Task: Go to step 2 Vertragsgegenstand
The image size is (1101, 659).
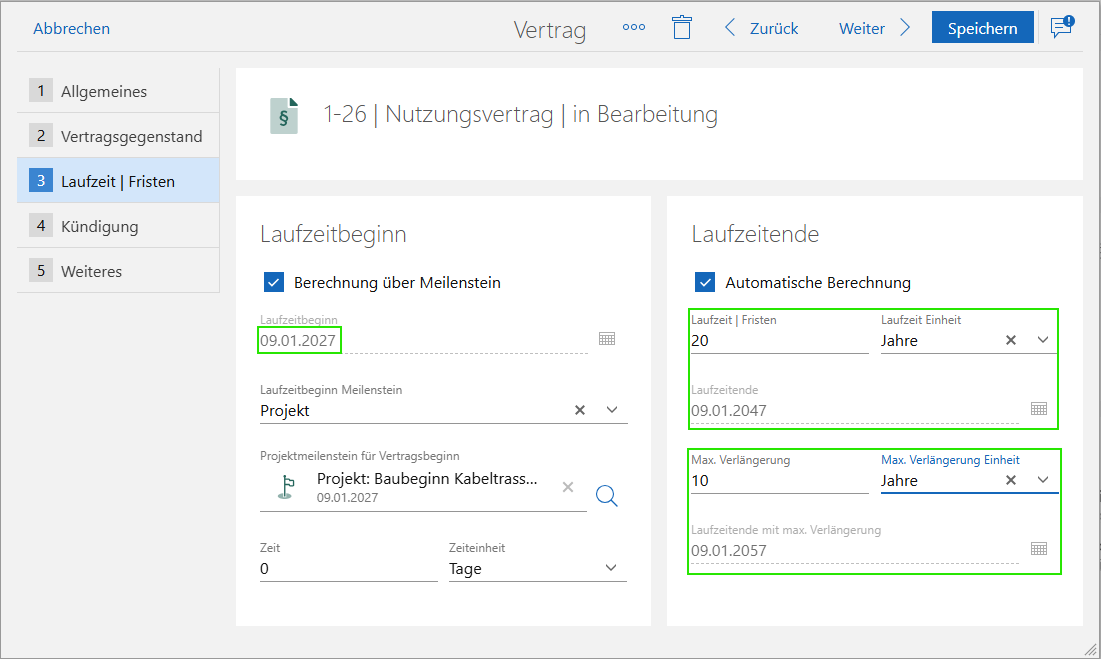Action: pyautogui.click(x=118, y=136)
